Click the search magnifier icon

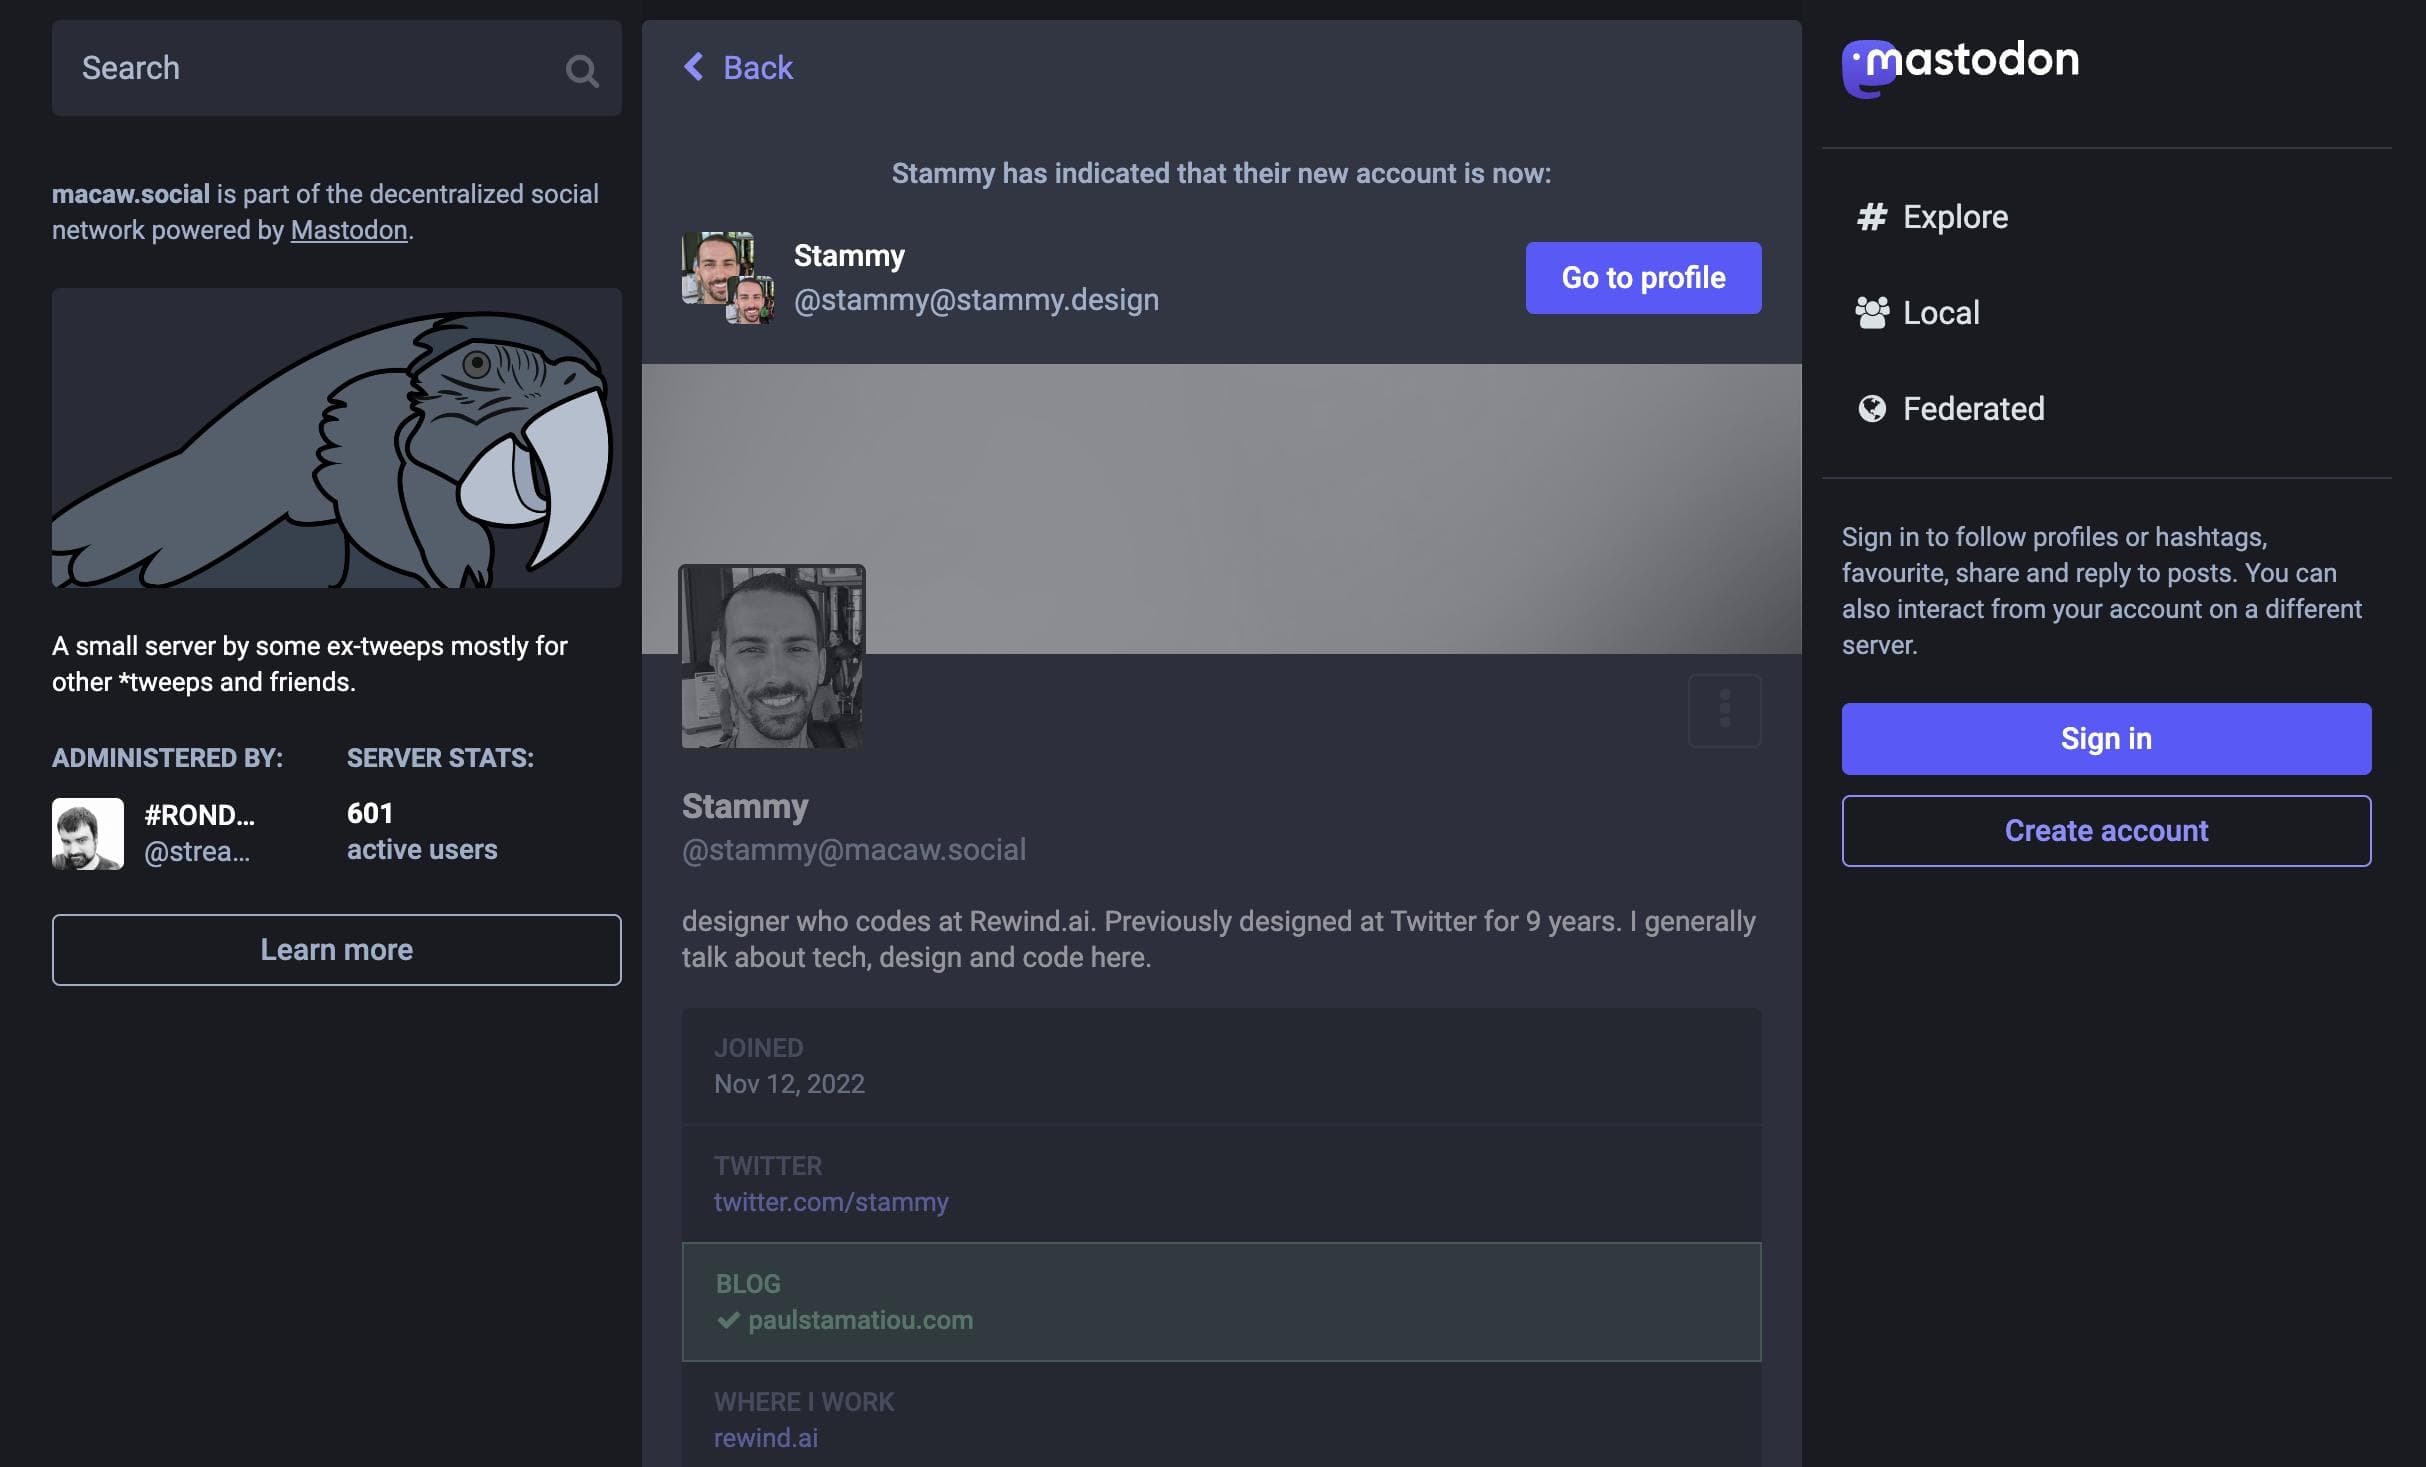tap(581, 70)
